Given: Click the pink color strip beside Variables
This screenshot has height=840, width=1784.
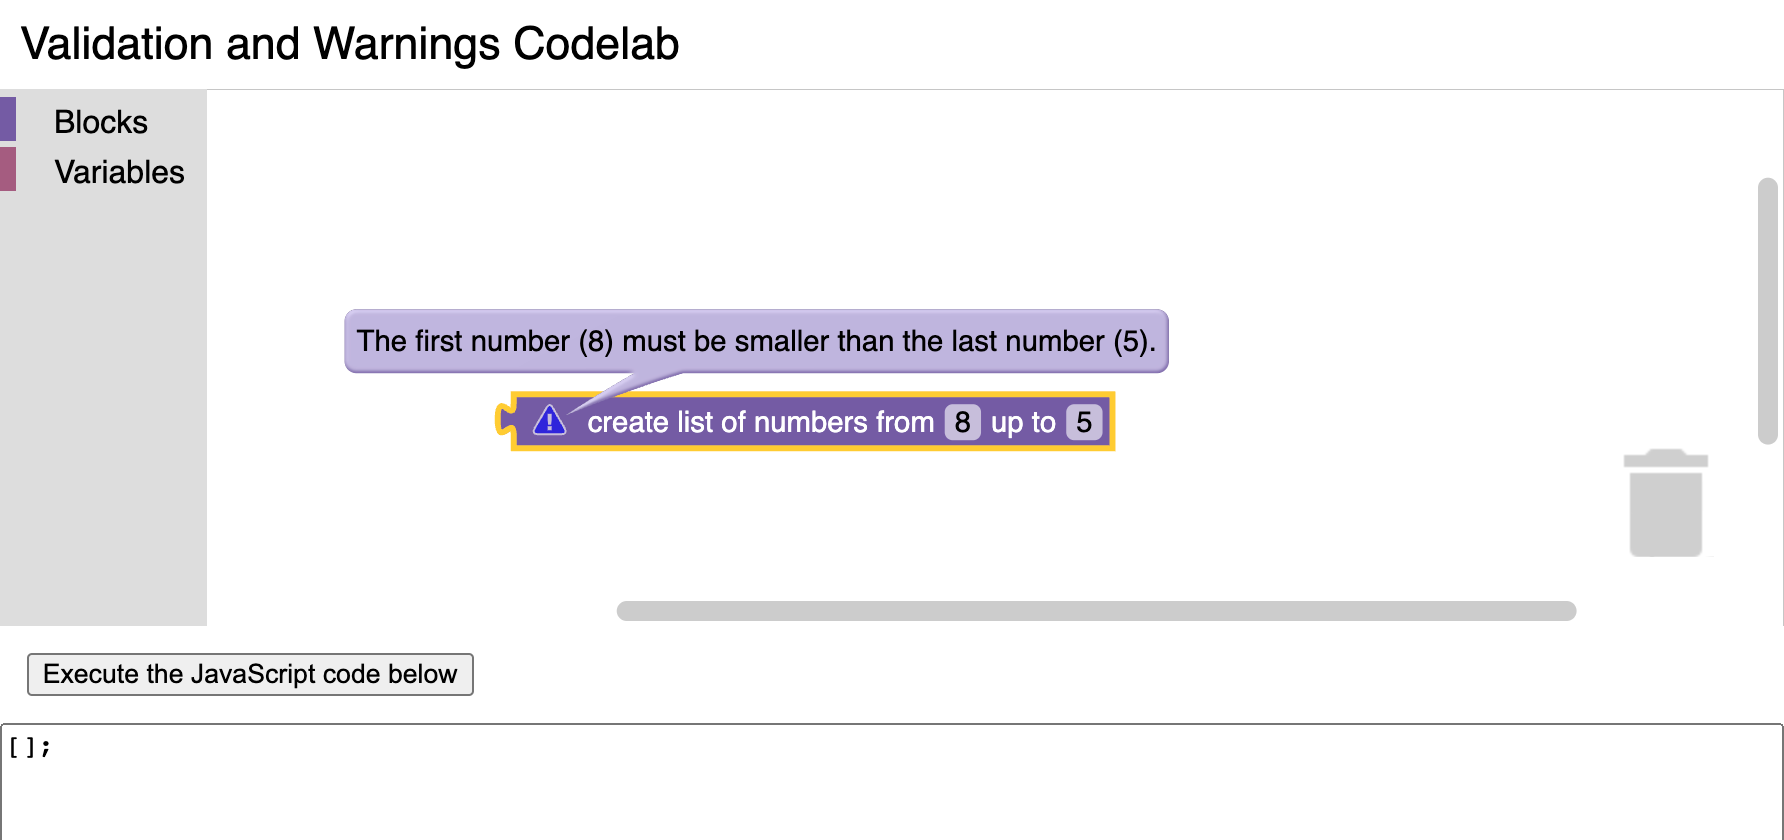Looking at the screenshot, I should pos(8,169).
